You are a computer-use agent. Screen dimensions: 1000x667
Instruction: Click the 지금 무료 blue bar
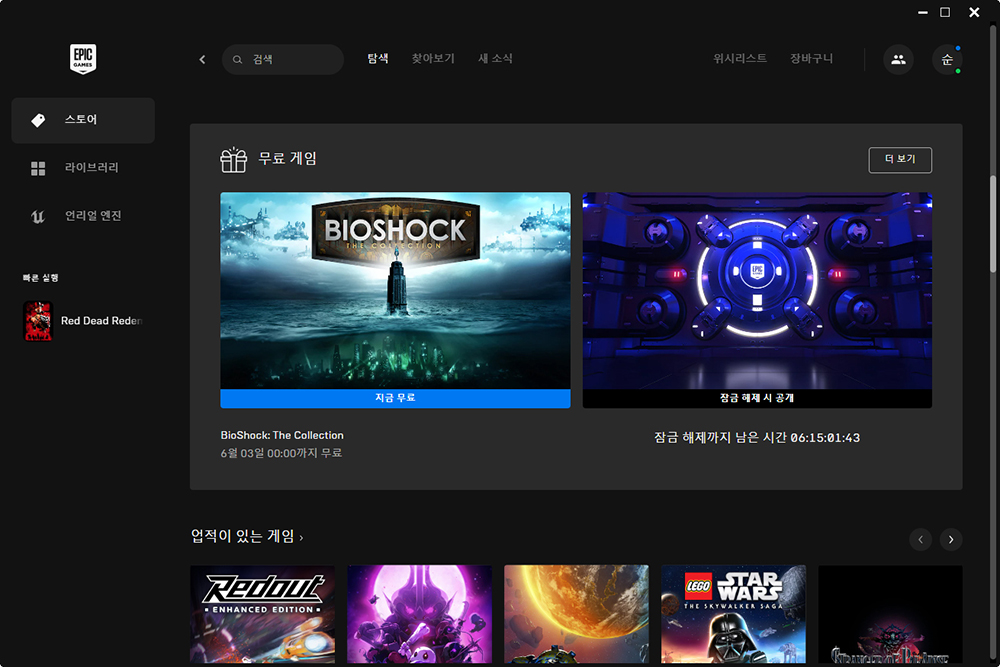[x=395, y=398]
